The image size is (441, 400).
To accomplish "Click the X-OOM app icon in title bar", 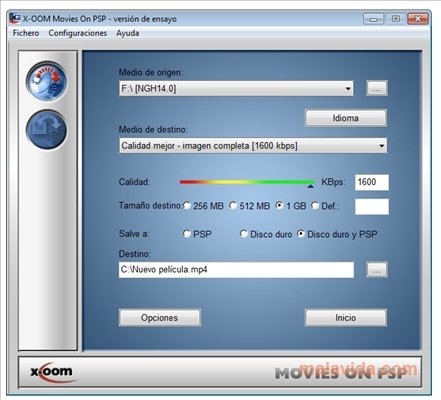I will point(15,19).
